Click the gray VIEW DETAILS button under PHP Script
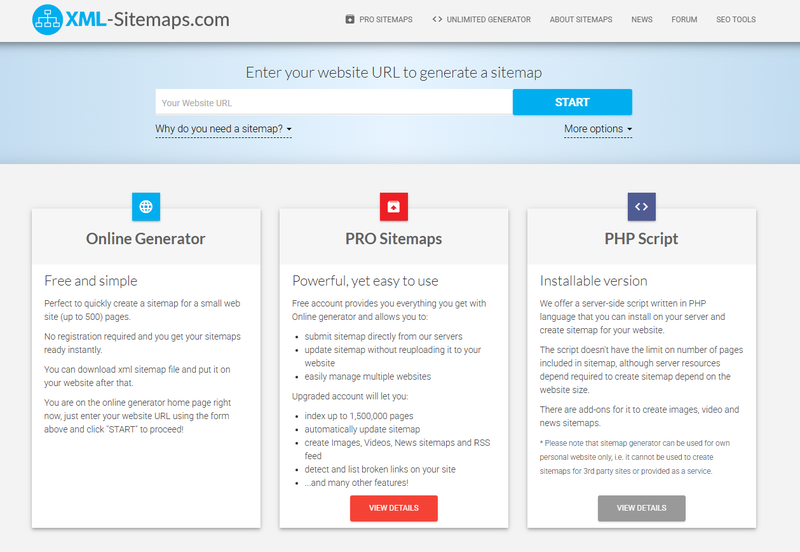The image size is (800, 552). pyautogui.click(x=641, y=508)
